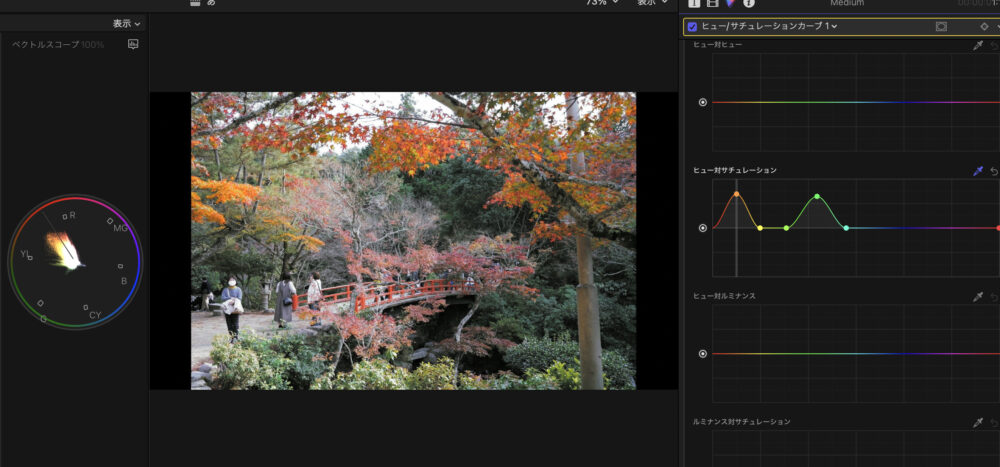
Task: Select the green peak curve point
Action: [x=817, y=197]
